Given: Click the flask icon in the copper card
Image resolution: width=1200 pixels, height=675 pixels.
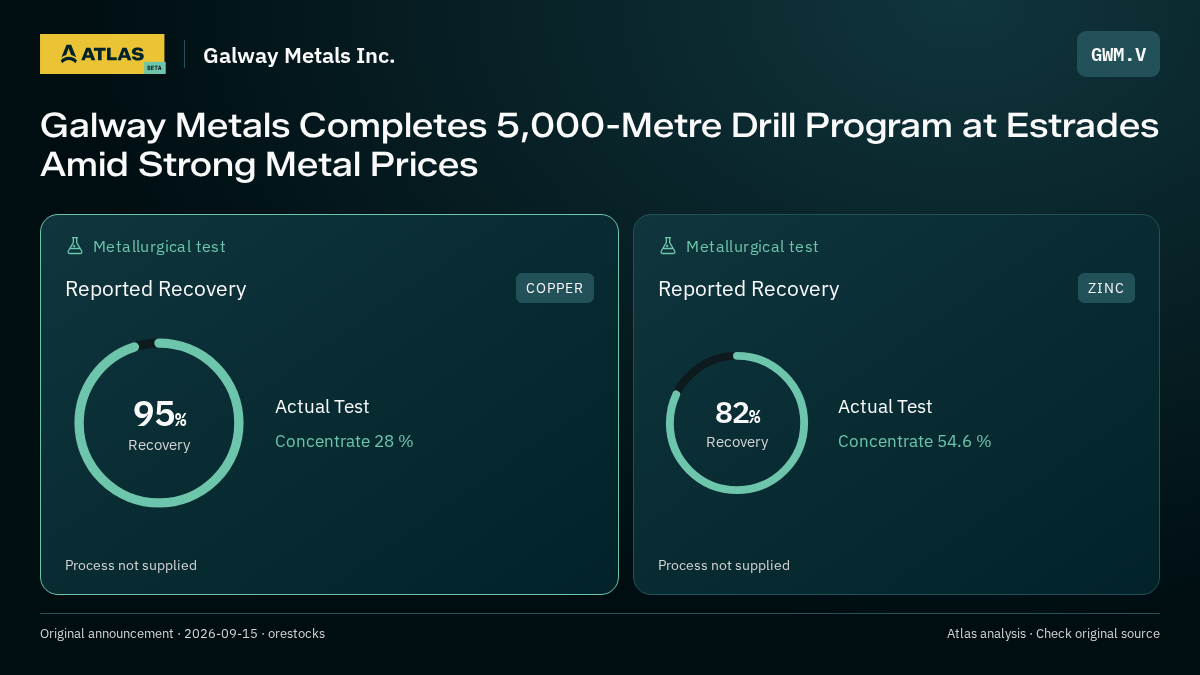Looking at the screenshot, I should [x=75, y=246].
